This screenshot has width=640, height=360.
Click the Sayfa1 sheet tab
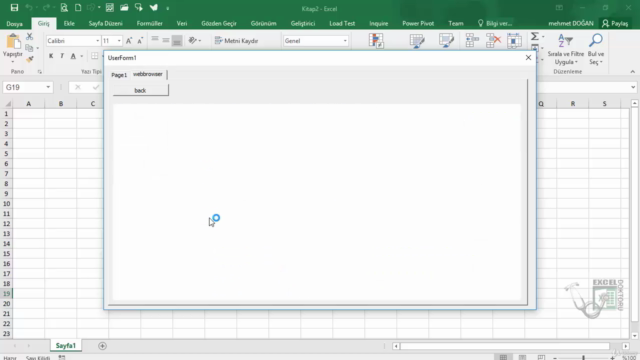point(66,346)
